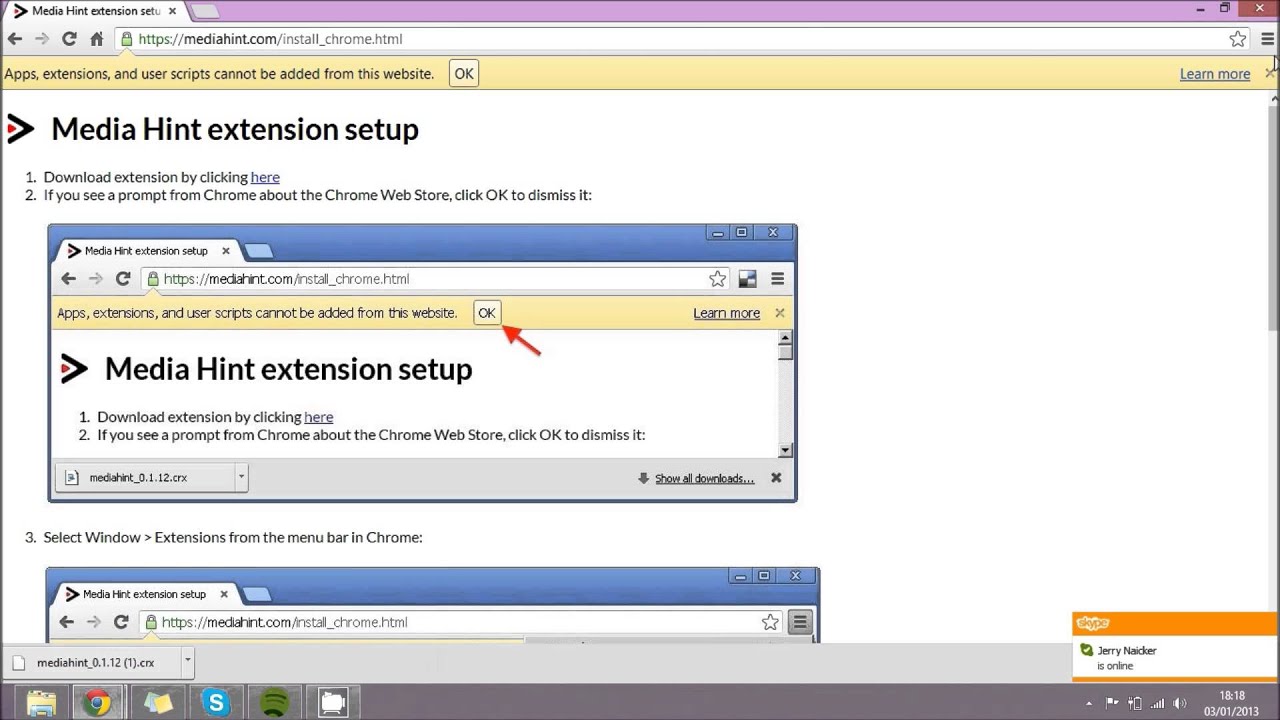Screen dimensions: 1280x720
Task: Go back to the previous page
Action: (15, 39)
